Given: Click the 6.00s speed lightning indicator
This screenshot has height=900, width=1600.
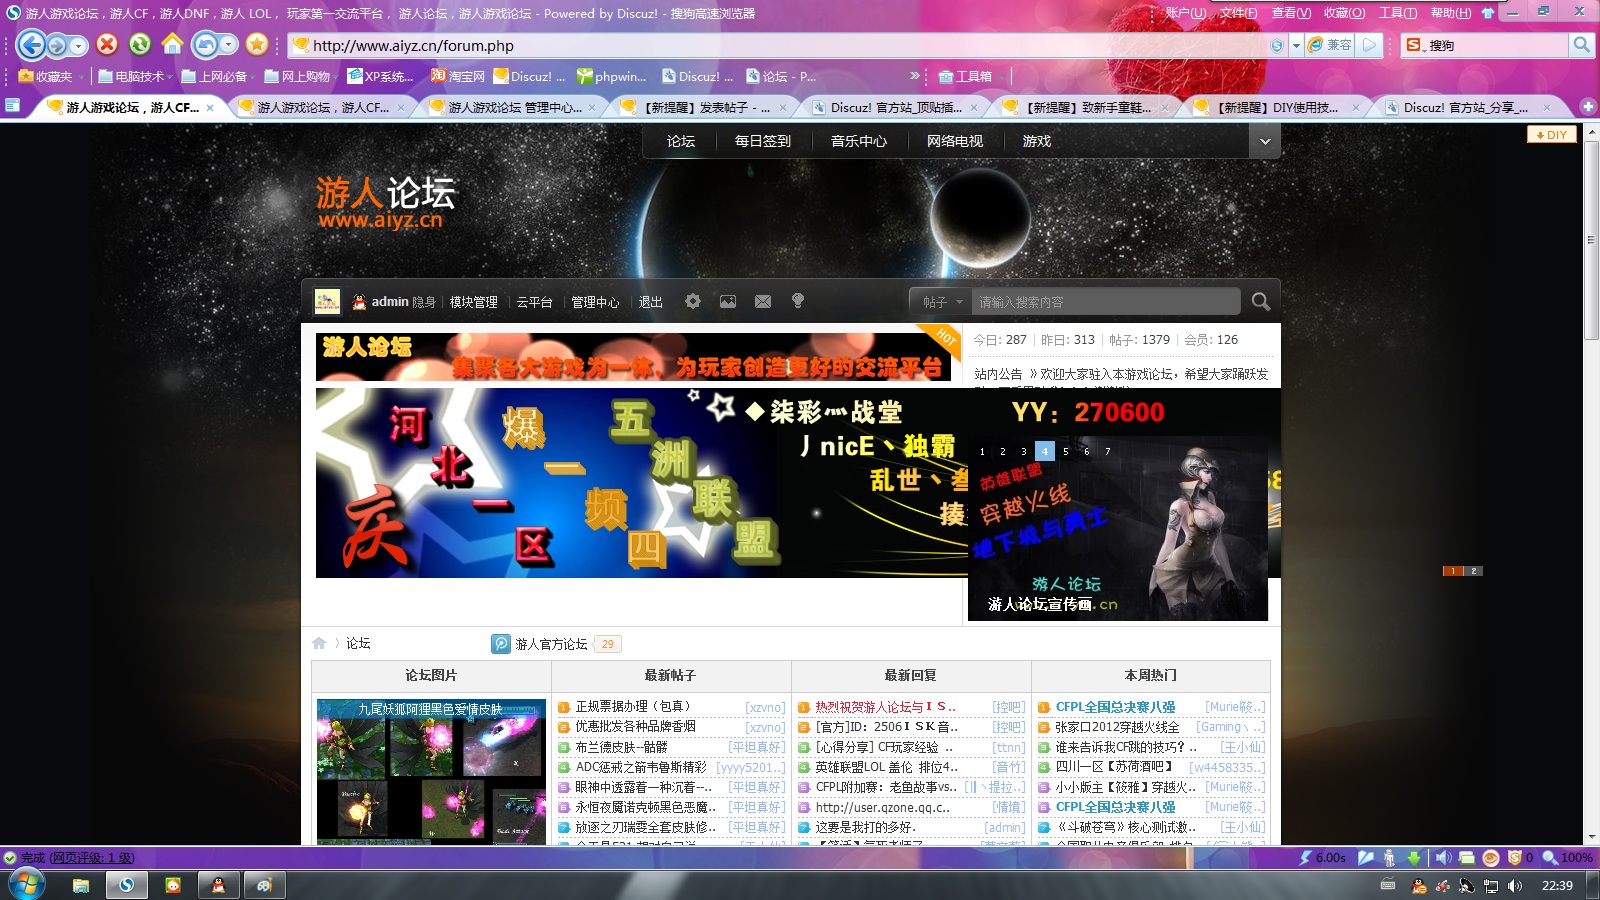Looking at the screenshot, I should pyautogui.click(x=1322, y=858).
